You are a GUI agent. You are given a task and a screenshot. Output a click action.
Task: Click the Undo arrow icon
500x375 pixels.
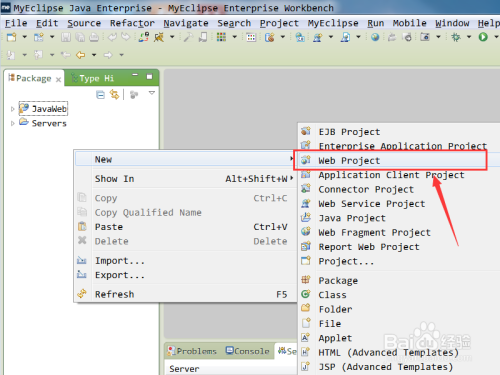click(x=112, y=37)
